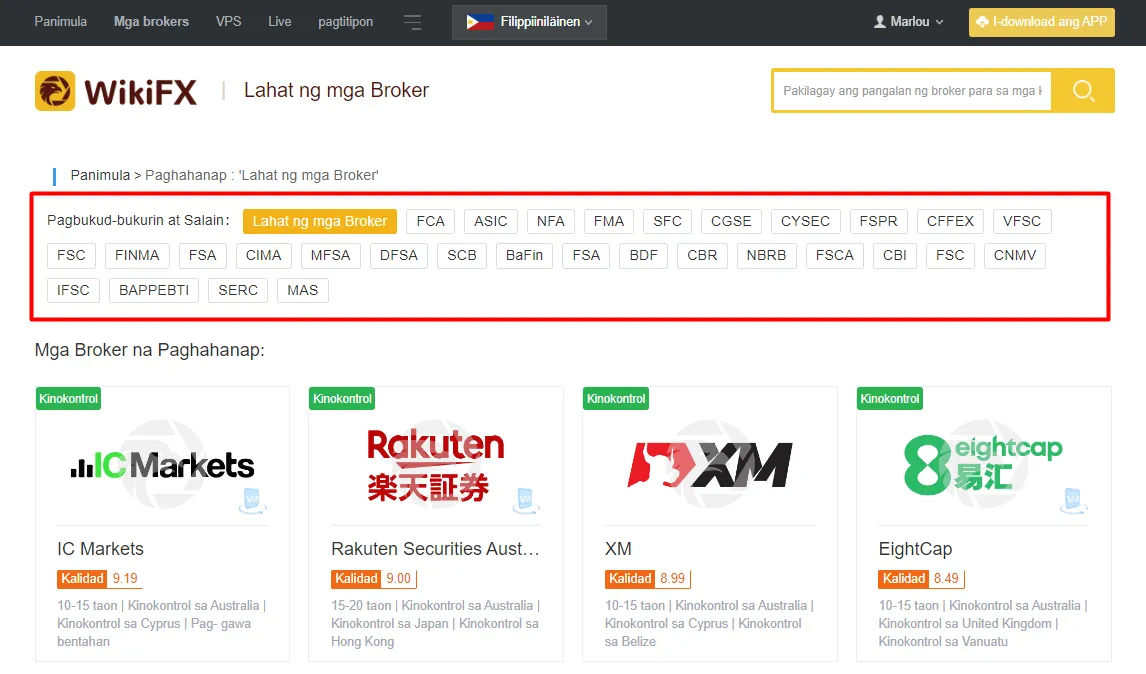Filter brokers by CIMA
The image size is (1146, 674).
point(263,256)
